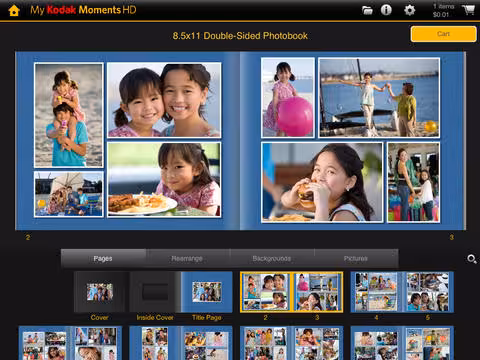The height and width of the screenshot is (360, 480).
Task: Select the Cover page thumbnail
Action: [x=100, y=292]
